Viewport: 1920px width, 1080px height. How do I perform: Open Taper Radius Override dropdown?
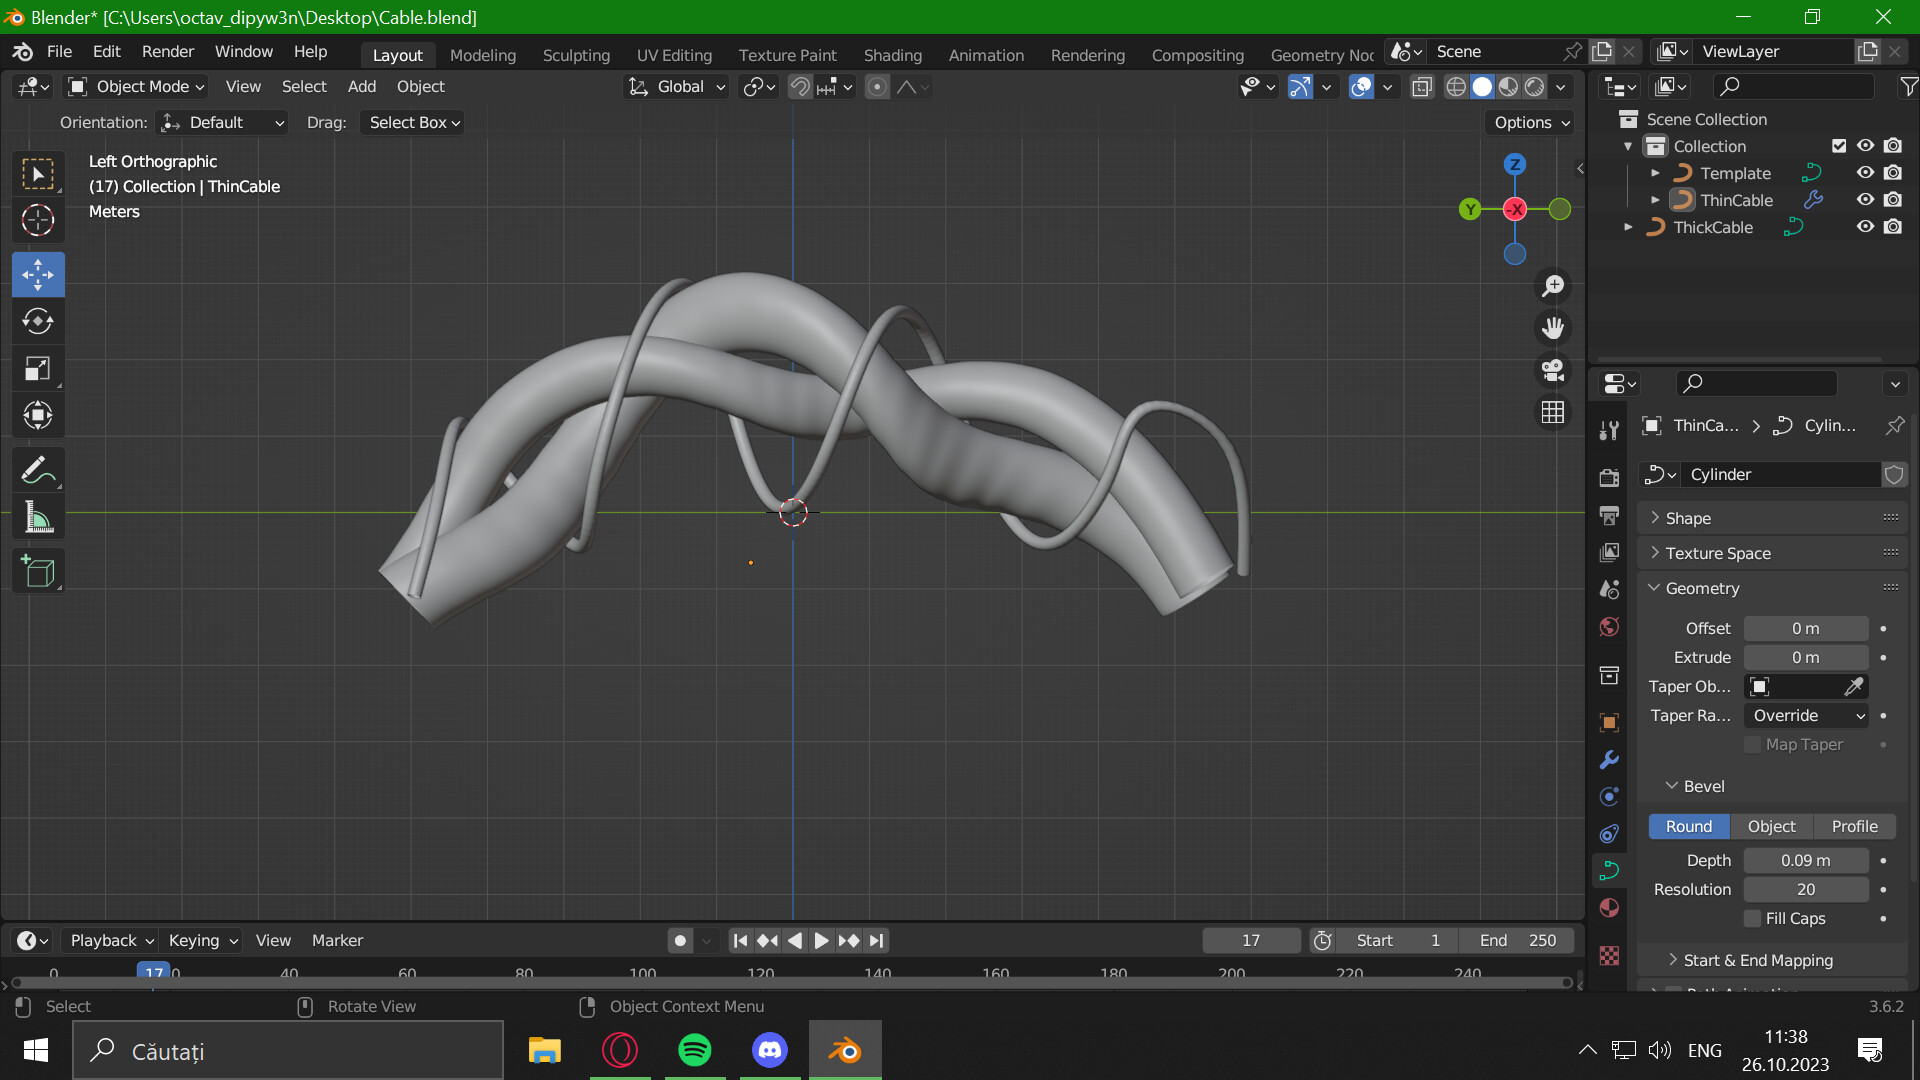point(1806,716)
